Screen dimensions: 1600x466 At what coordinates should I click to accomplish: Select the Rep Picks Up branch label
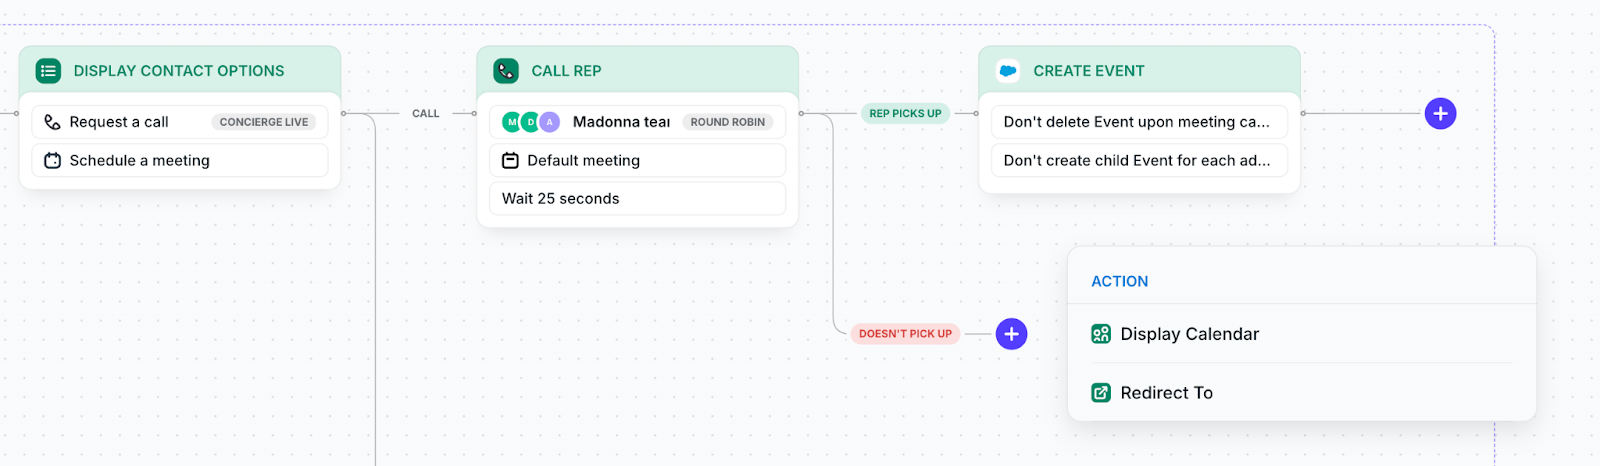tap(905, 114)
